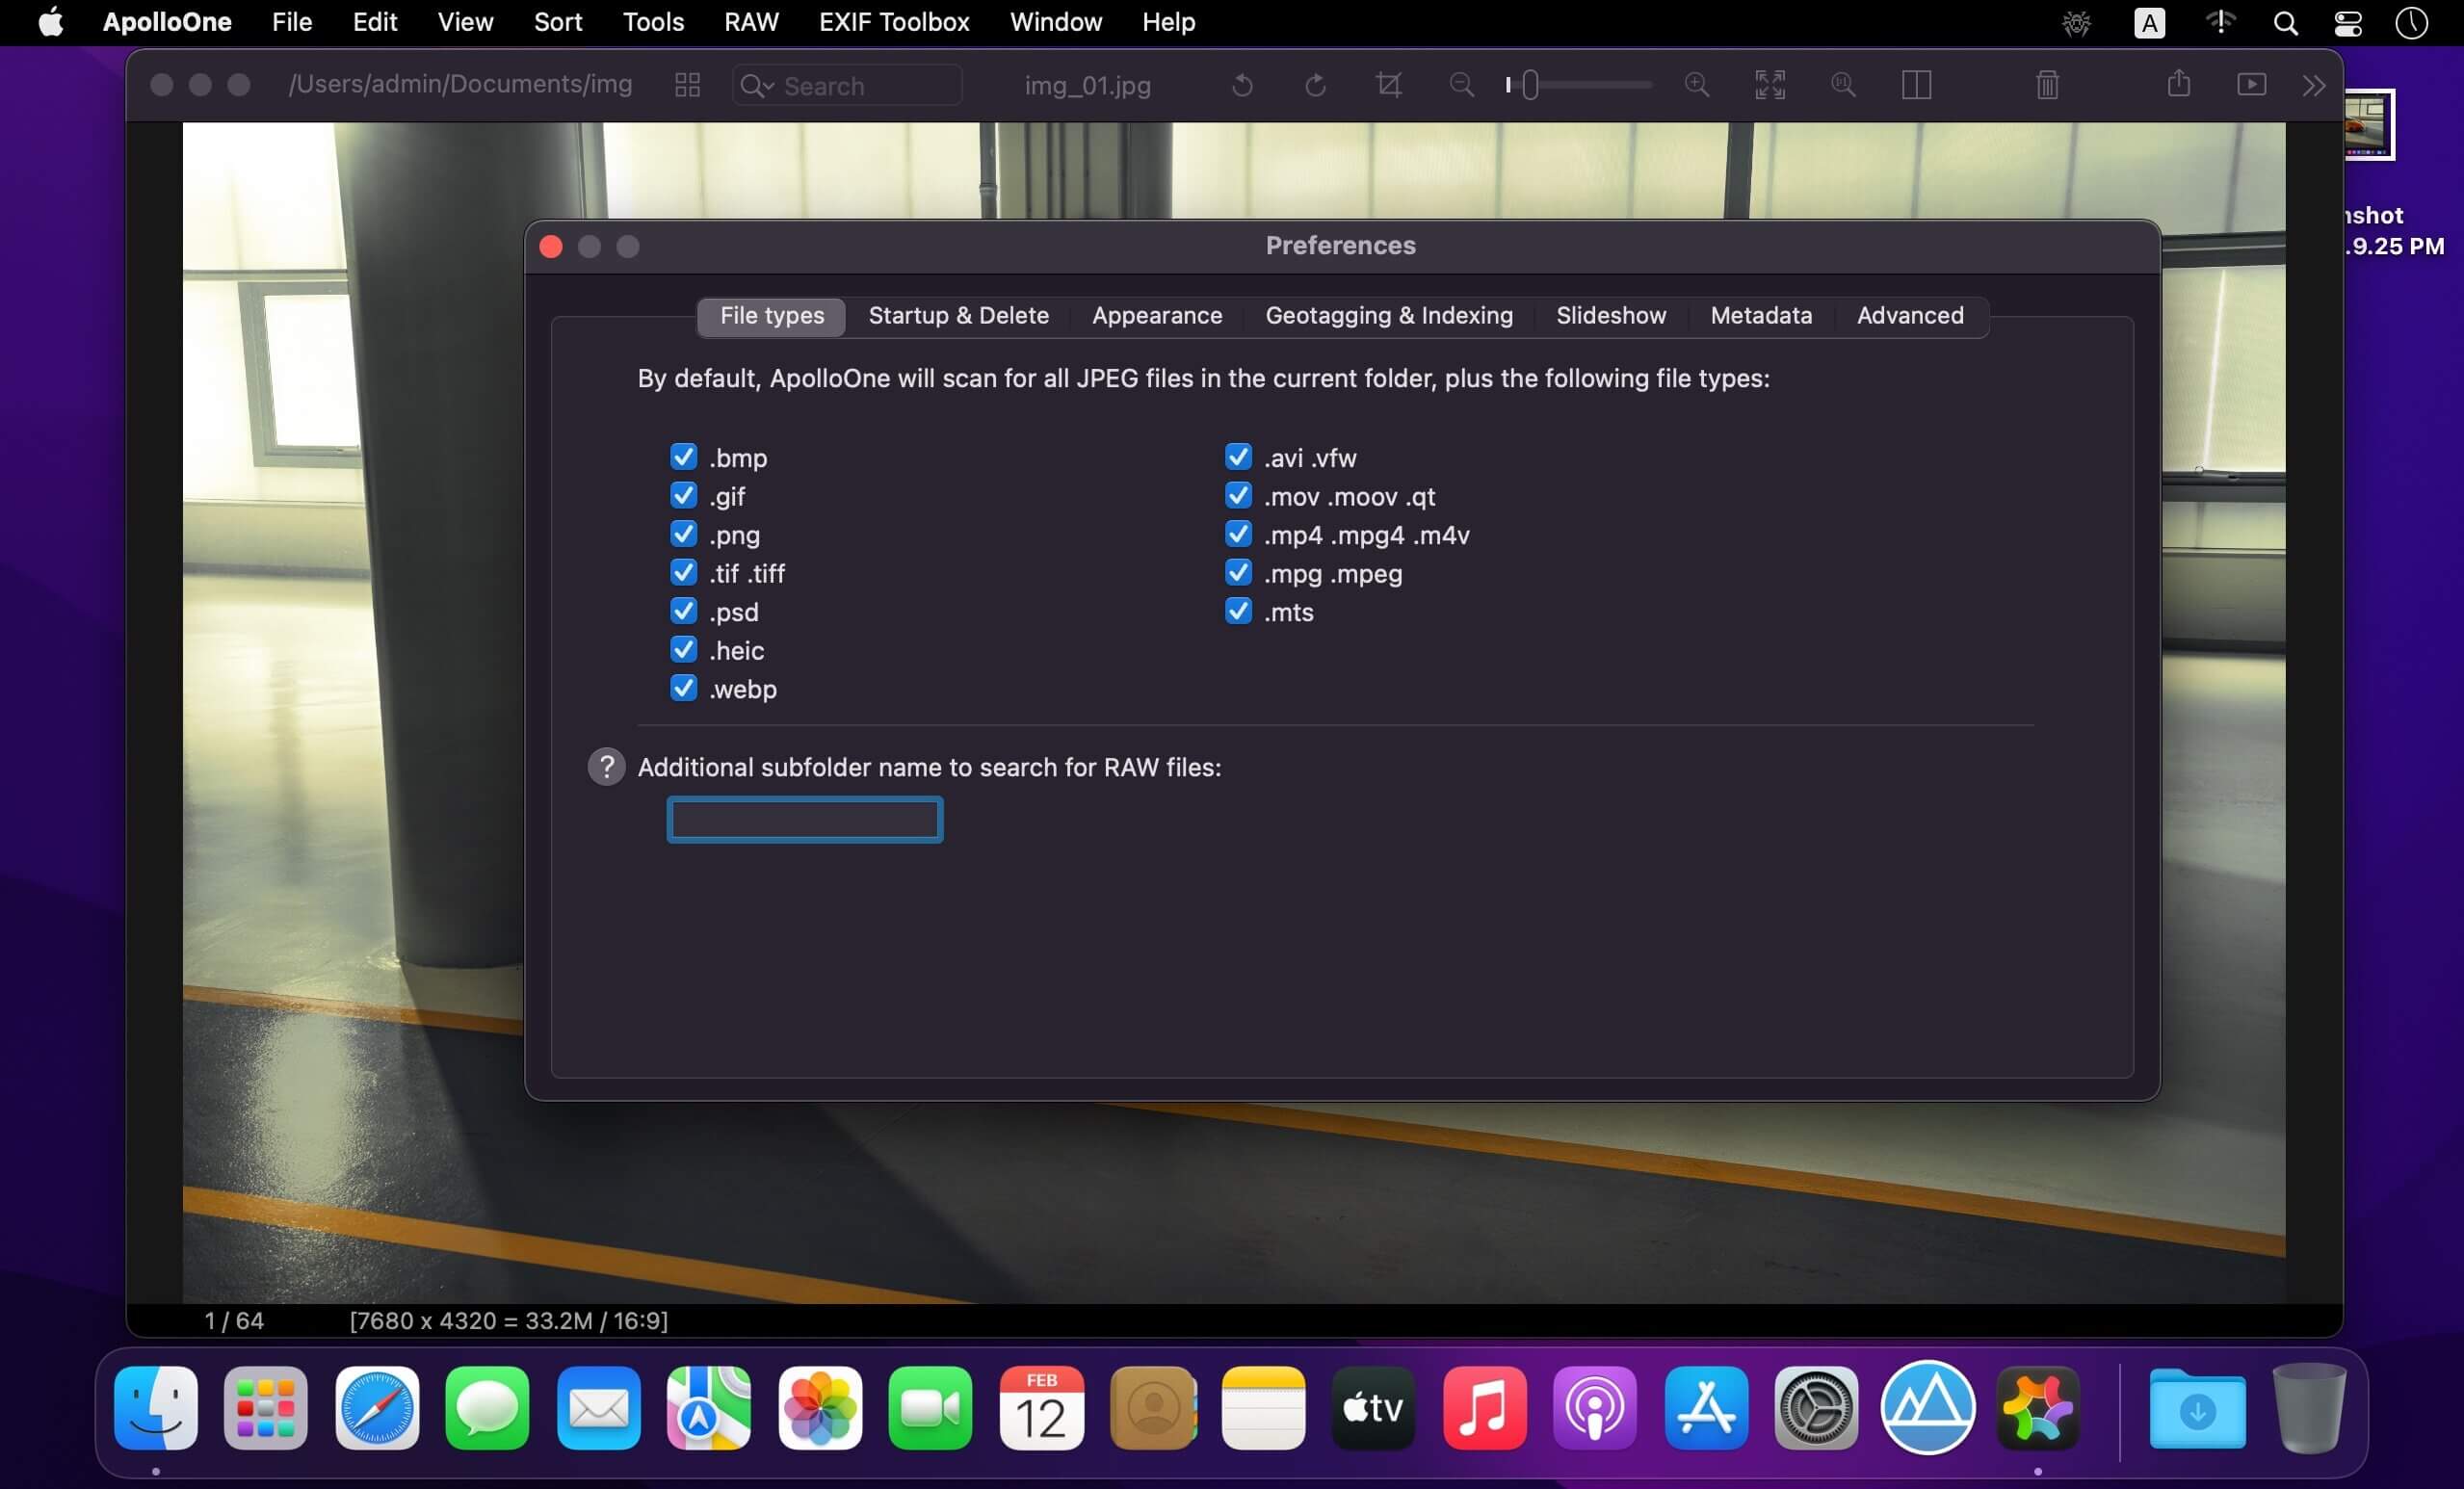The width and height of the screenshot is (2464, 1489).
Task: Open Photos app from the Dock
Action: pyautogui.click(x=820, y=1408)
